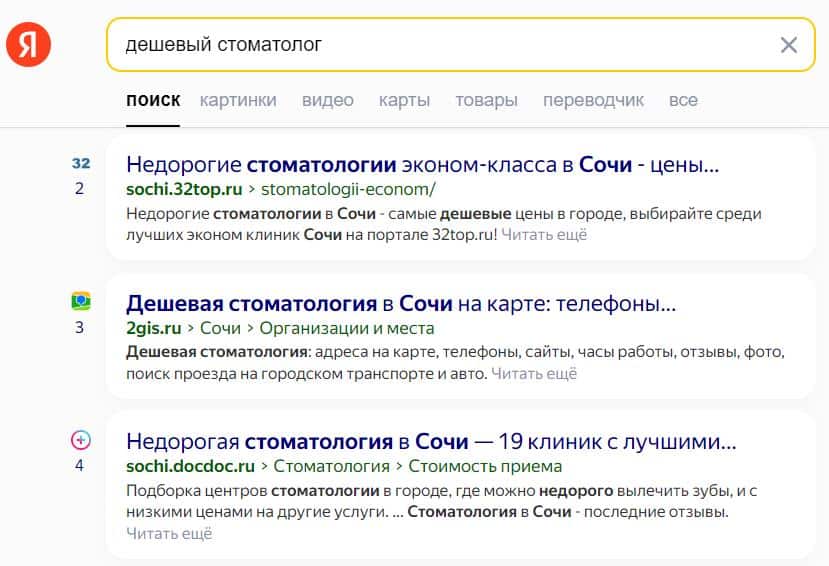Open «Дешевая стоматология в Сочи на карте» result
The width and height of the screenshot is (829, 566).
pyautogui.click(x=400, y=303)
